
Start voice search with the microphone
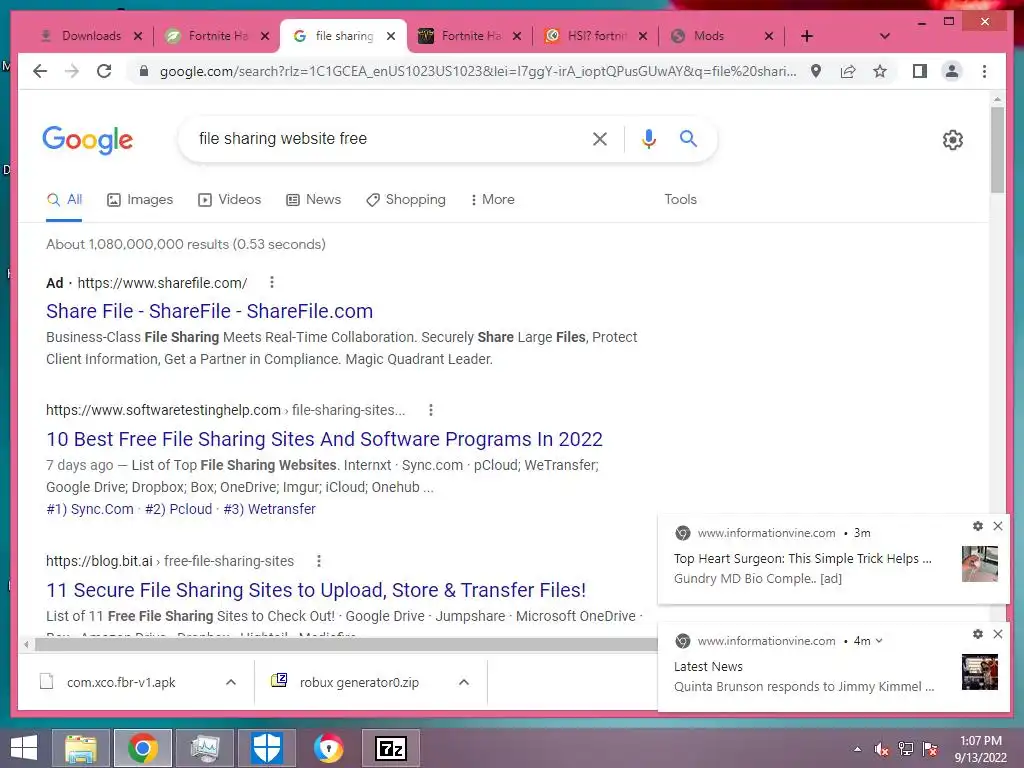point(648,139)
